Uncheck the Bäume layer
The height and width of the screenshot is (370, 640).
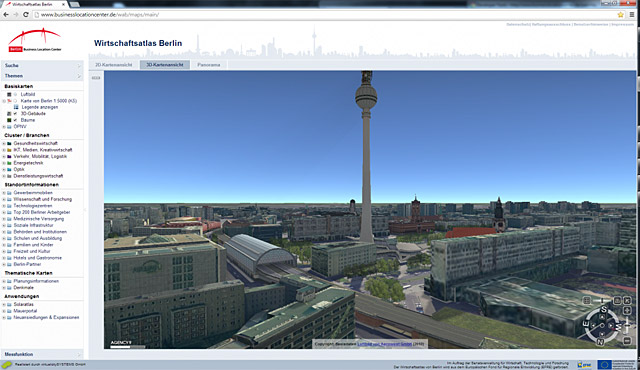(x=16, y=120)
